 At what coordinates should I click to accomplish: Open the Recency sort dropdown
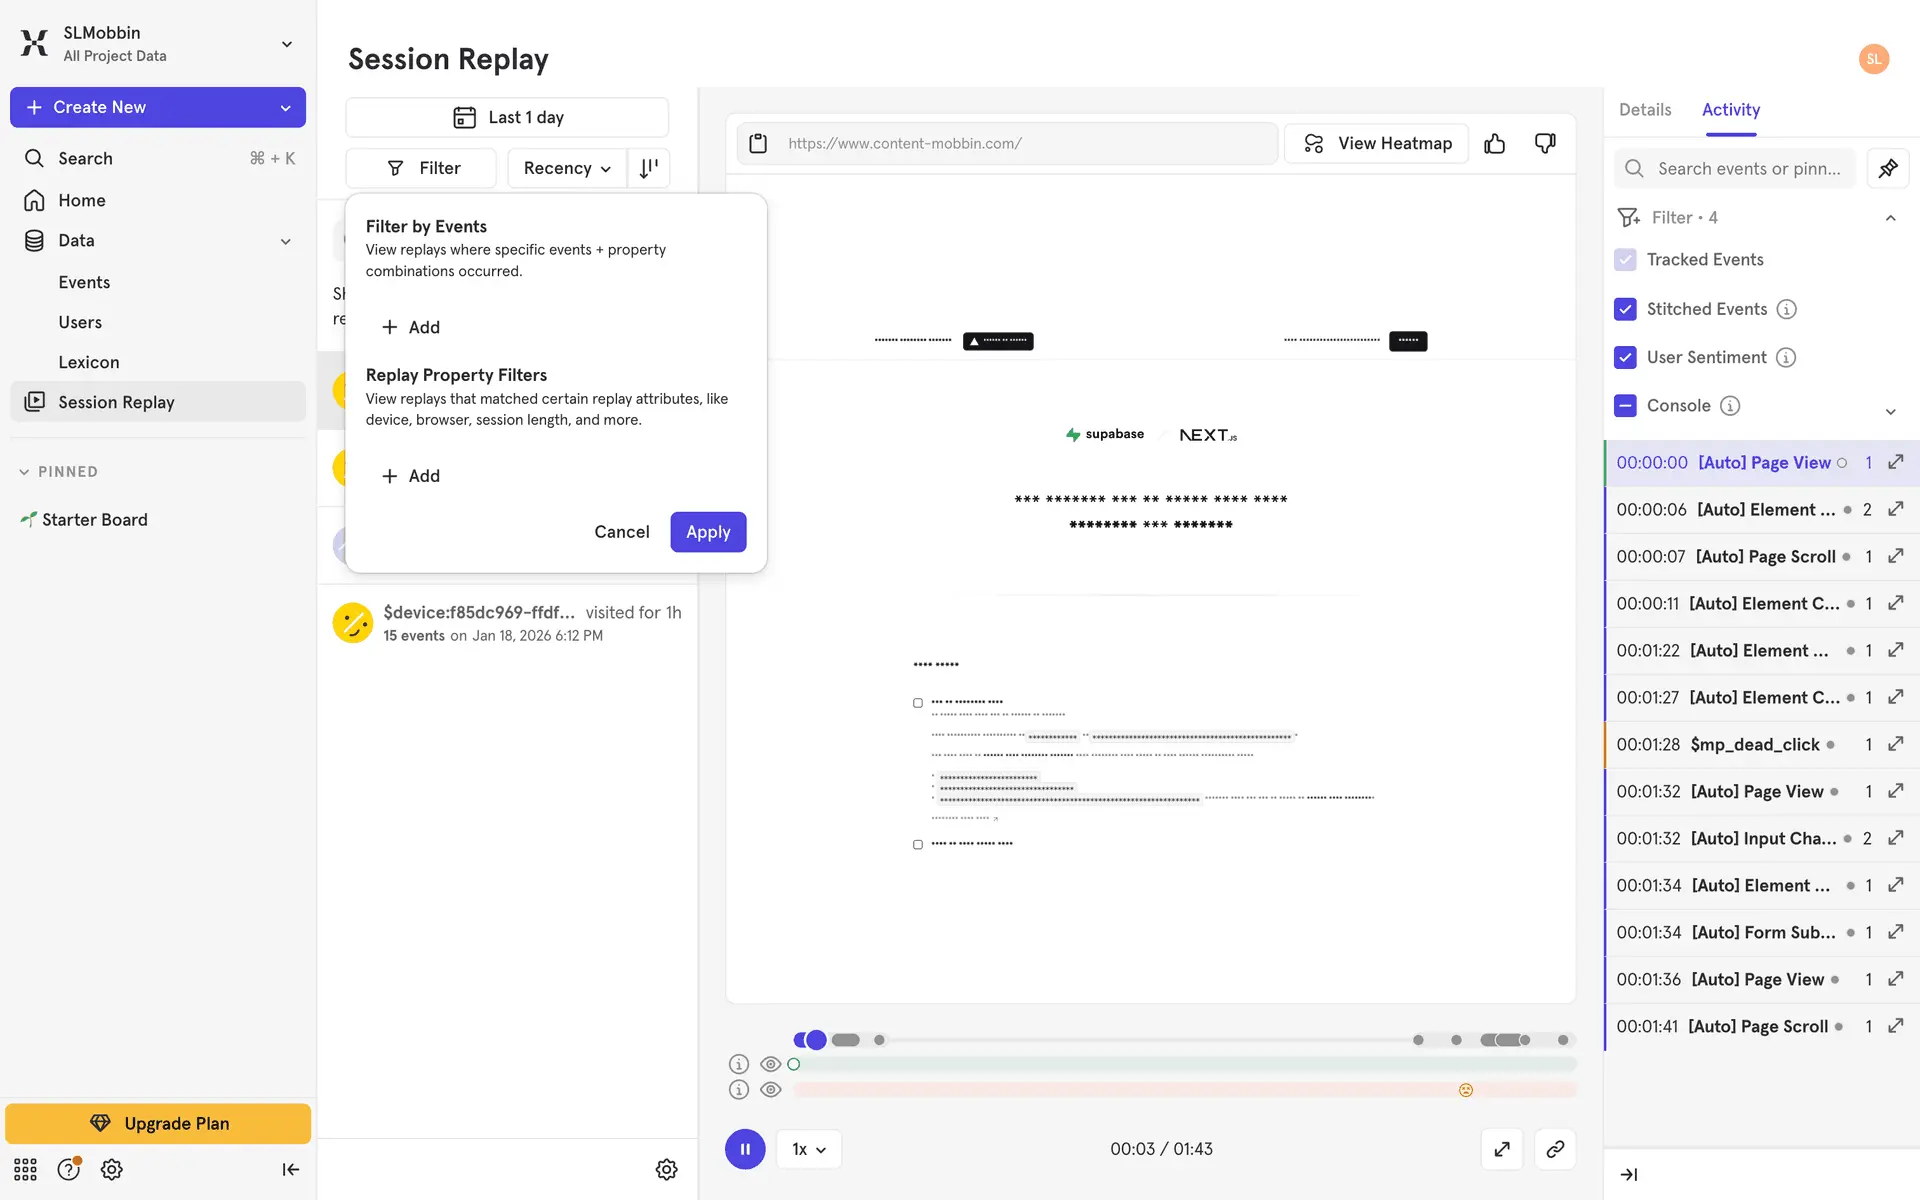tap(567, 168)
